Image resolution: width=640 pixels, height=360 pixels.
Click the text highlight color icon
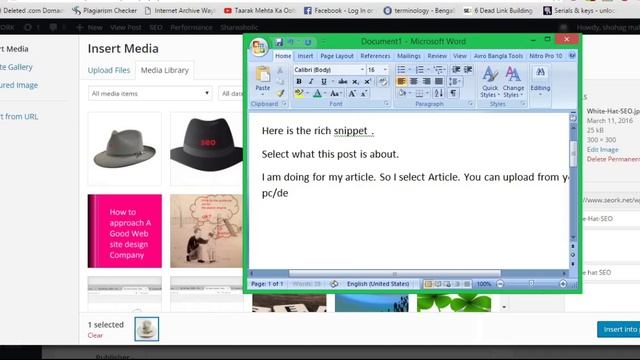click(x=299, y=93)
